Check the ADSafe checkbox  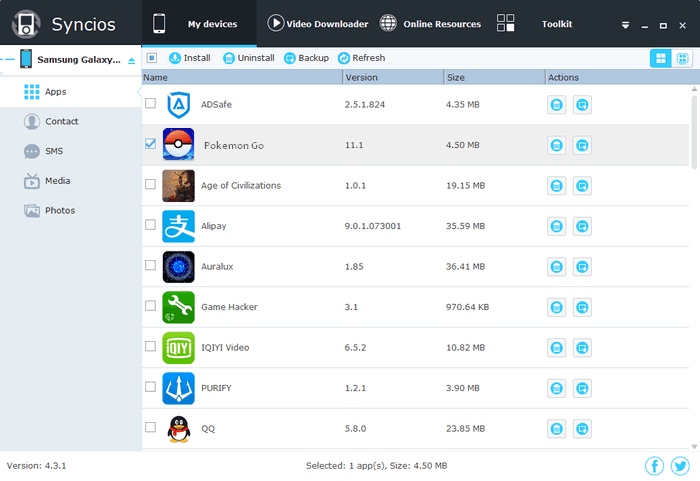coord(150,103)
